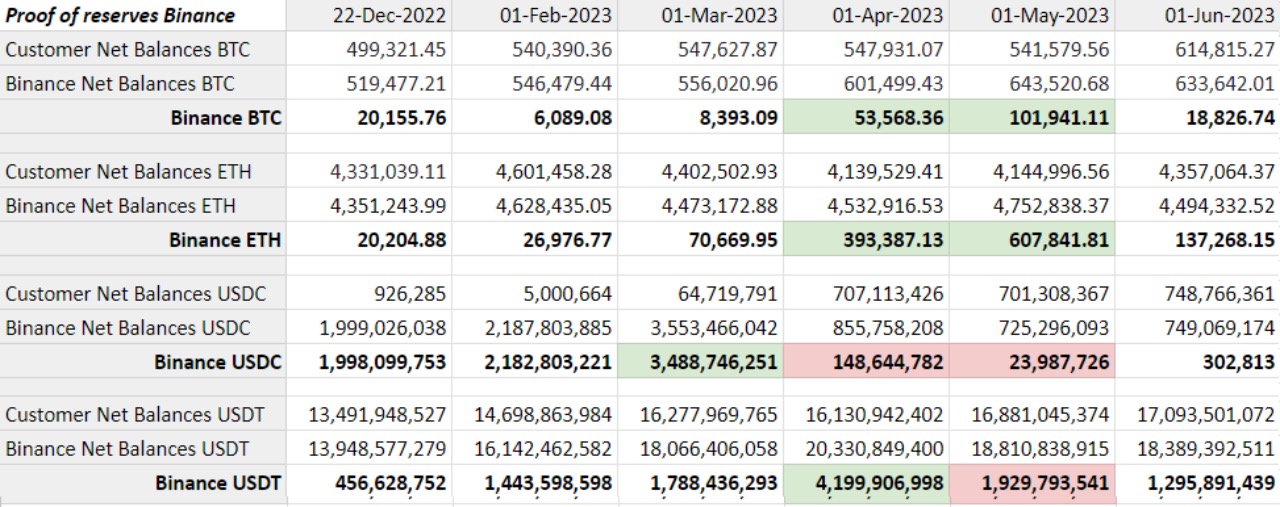The width and height of the screenshot is (1280, 507).
Task: Click the cell showing 456,628,752
Action: [x=368, y=483]
